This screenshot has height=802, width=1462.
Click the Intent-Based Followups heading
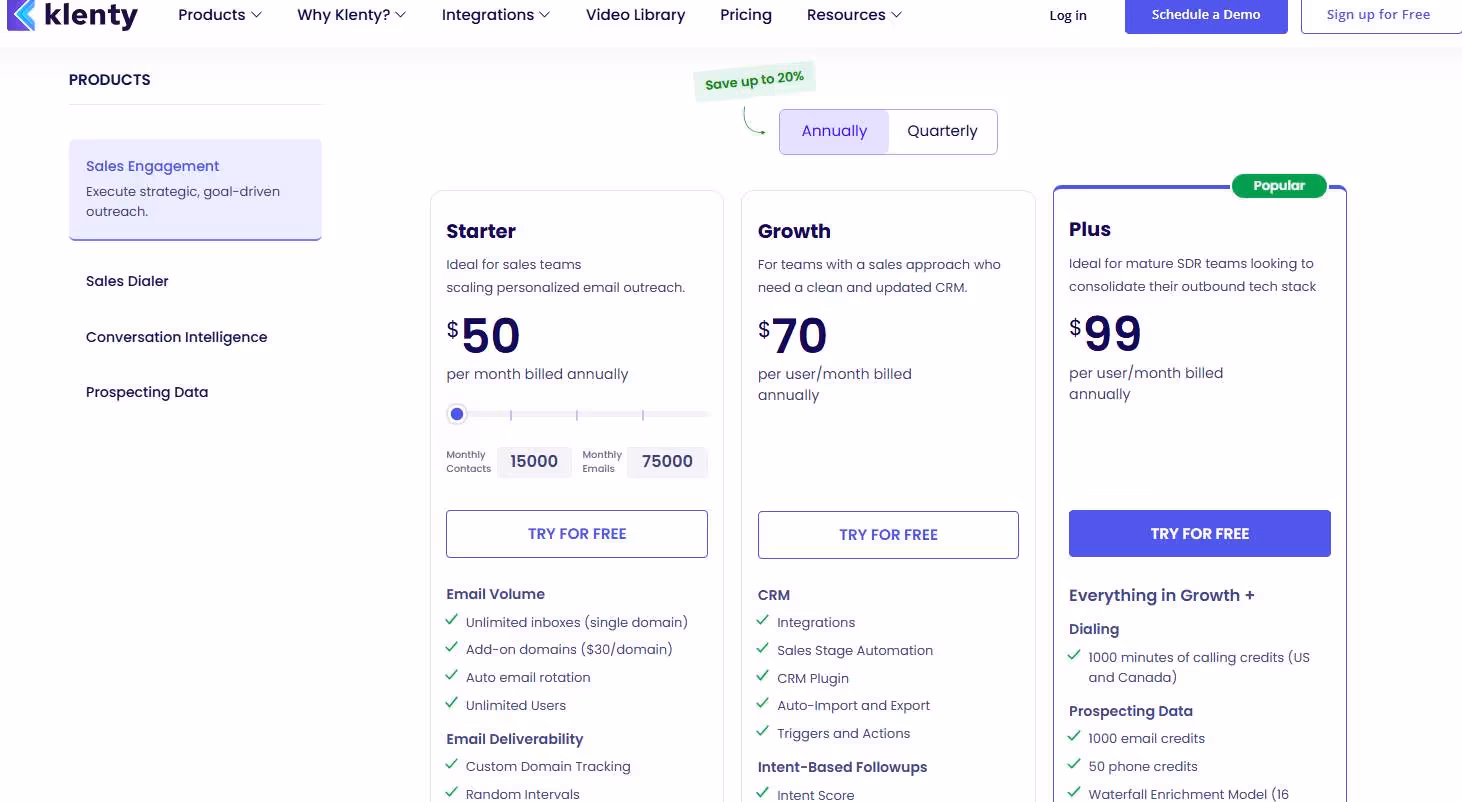(842, 767)
